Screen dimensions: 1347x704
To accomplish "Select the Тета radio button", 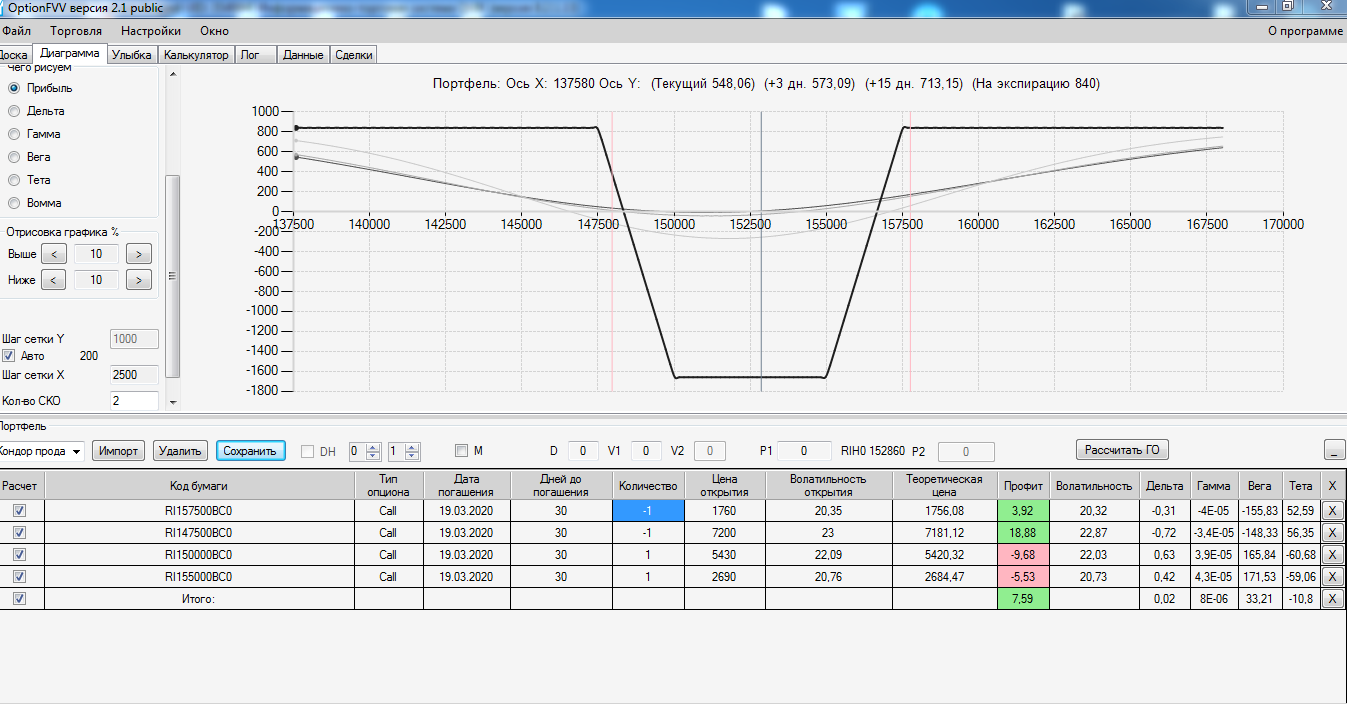I will 14,180.
